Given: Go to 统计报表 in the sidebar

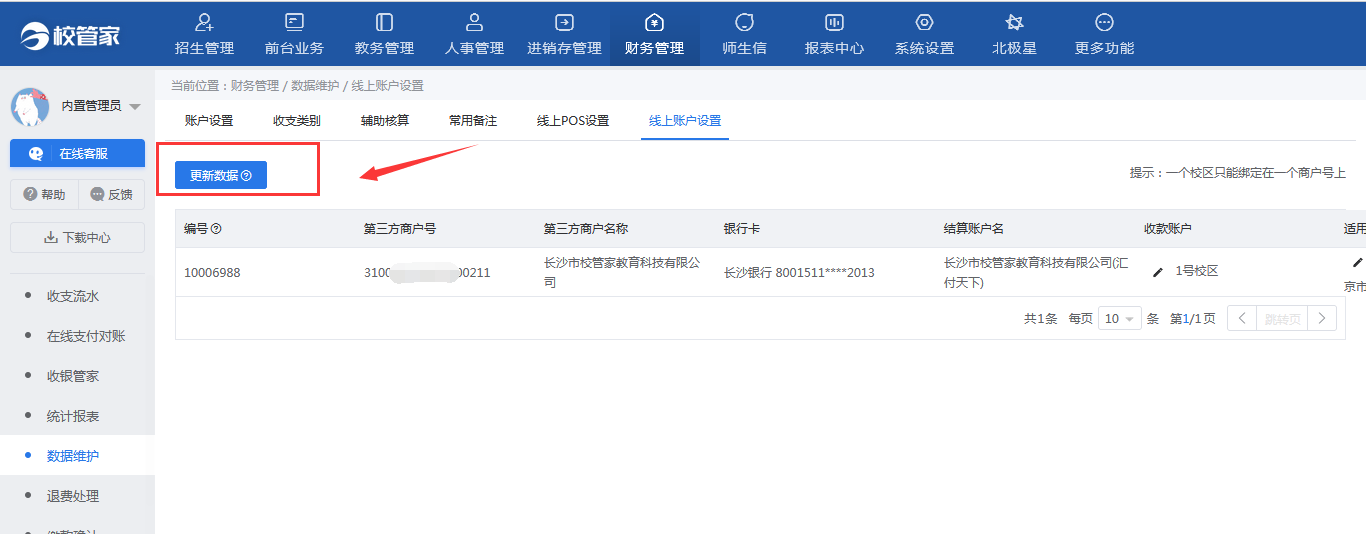Looking at the screenshot, I should 73,416.
